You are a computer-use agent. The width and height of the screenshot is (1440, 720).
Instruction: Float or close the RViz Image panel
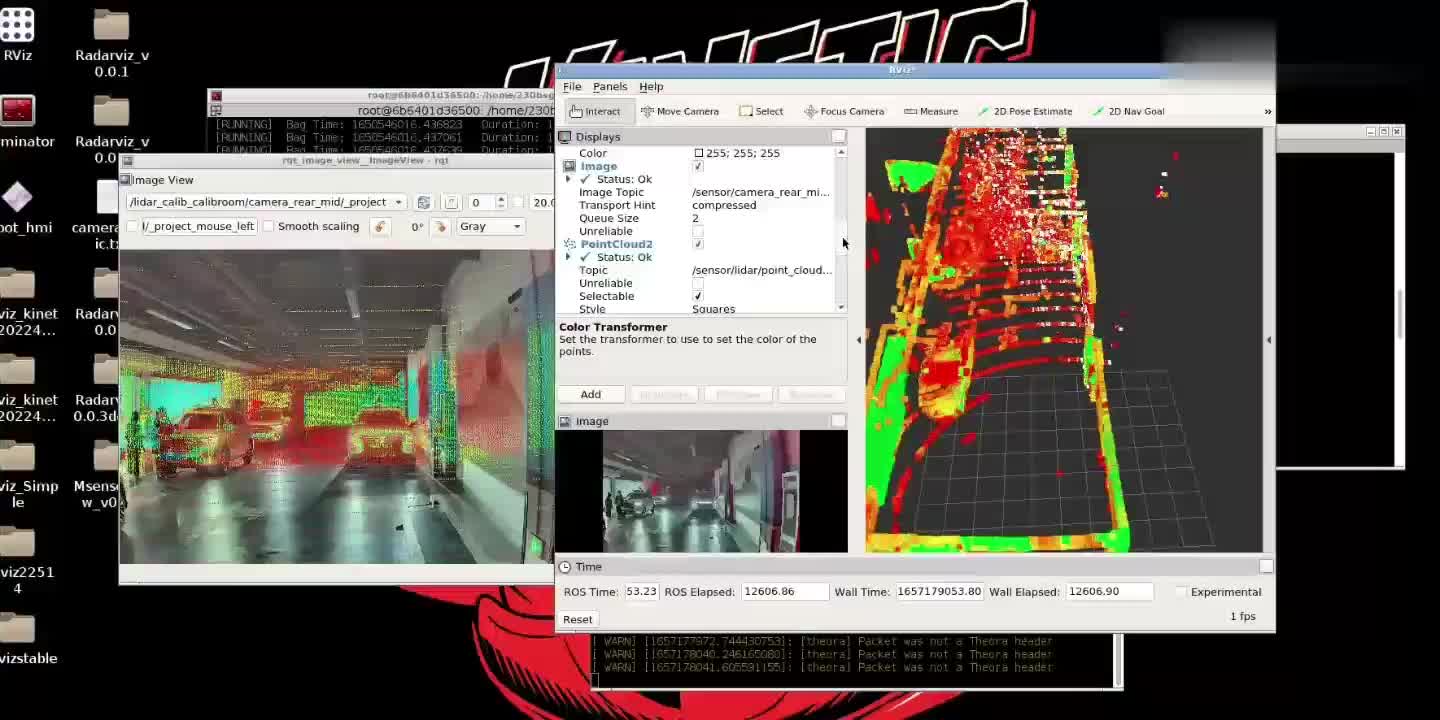pyautogui.click(x=838, y=421)
